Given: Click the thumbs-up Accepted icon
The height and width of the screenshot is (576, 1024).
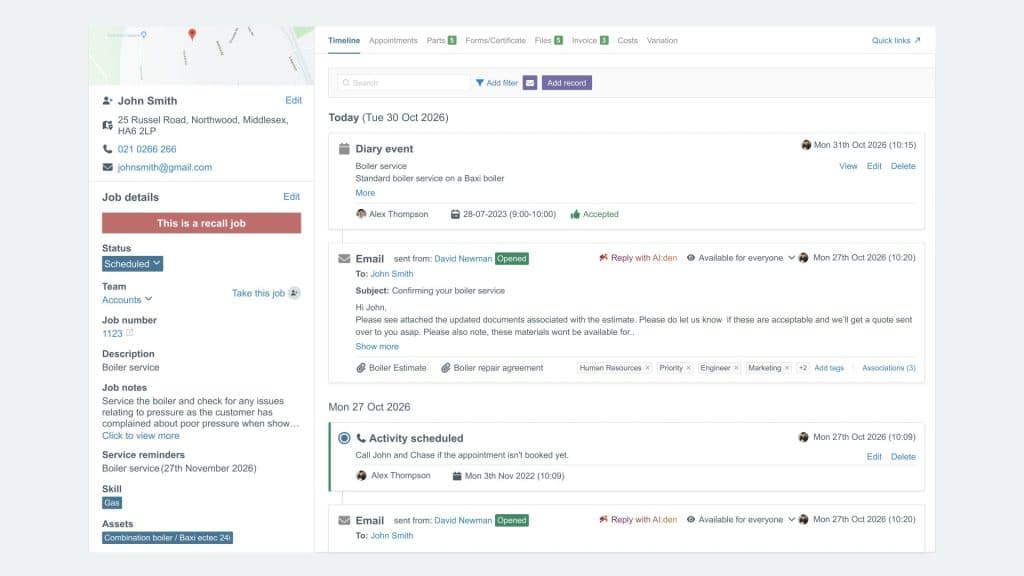Looking at the screenshot, I should point(575,214).
